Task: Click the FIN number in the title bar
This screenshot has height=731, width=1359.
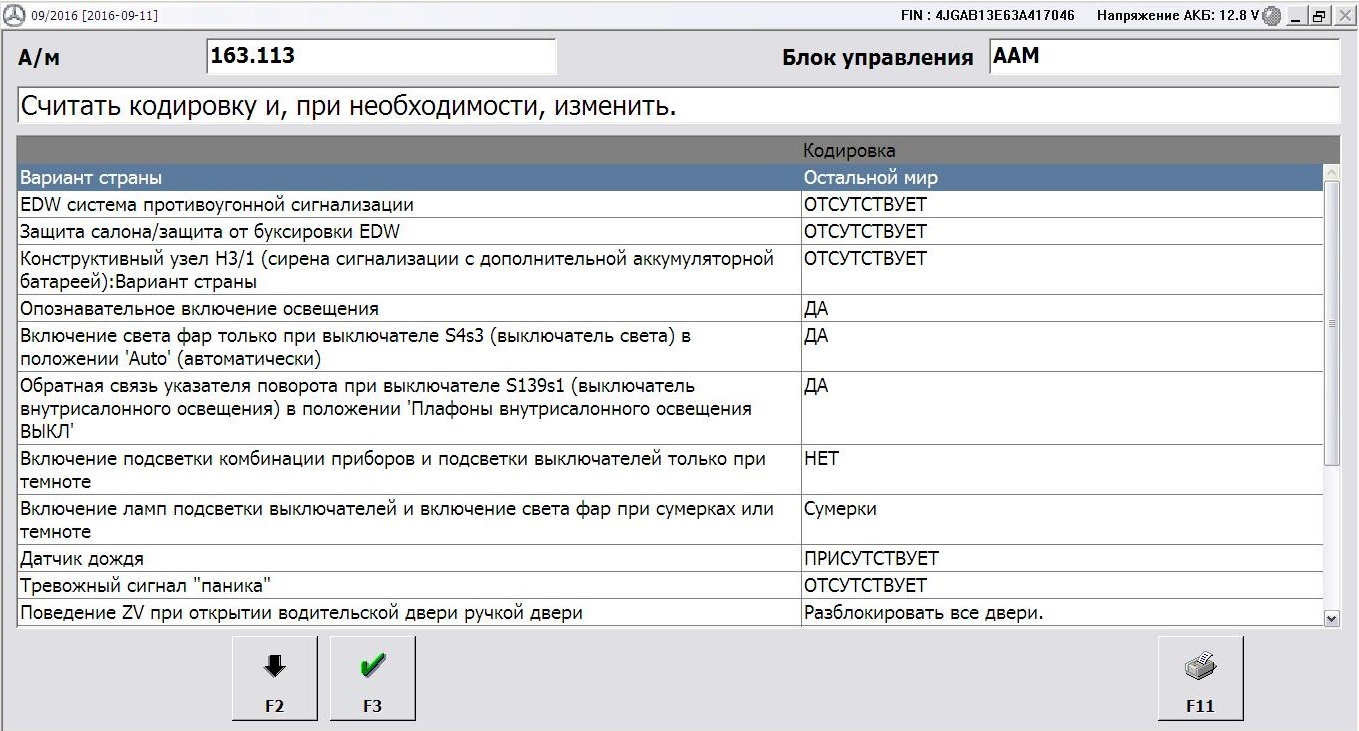Action: pyautogui.click(x=987, y=16)
